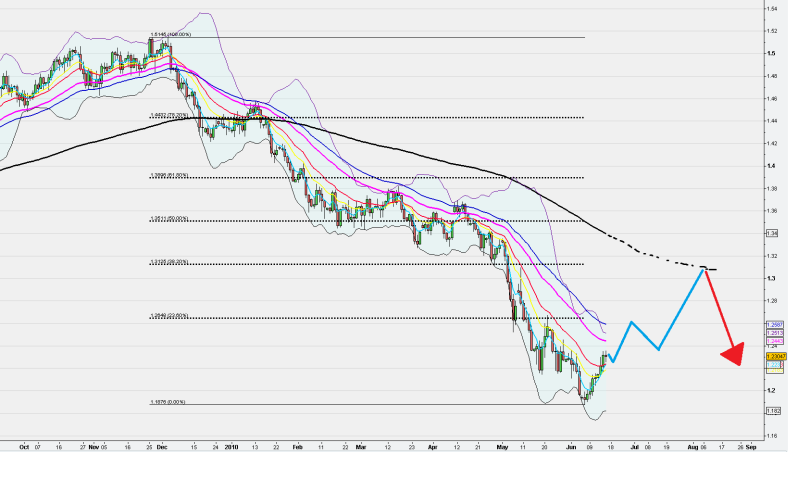Click the 100.00% Fibonacci level label
Image resolution: width=798 pixels, height=480 pixels.
pyautogui.click(x=170, y=35)
